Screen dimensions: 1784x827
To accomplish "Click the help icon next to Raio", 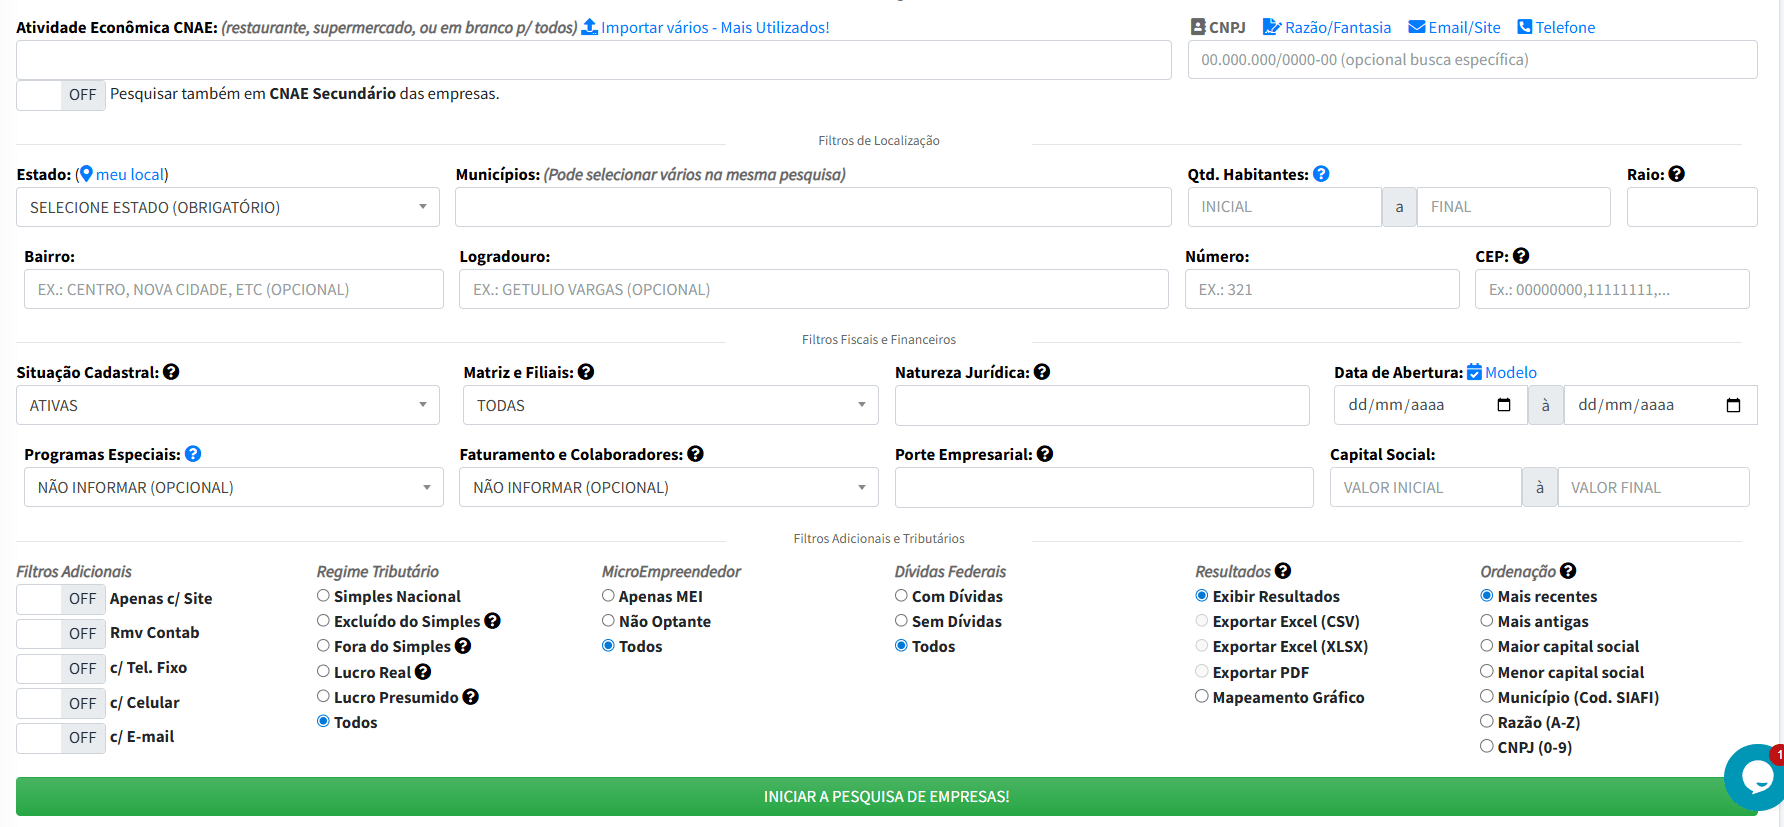I will tap(1677, 174).
